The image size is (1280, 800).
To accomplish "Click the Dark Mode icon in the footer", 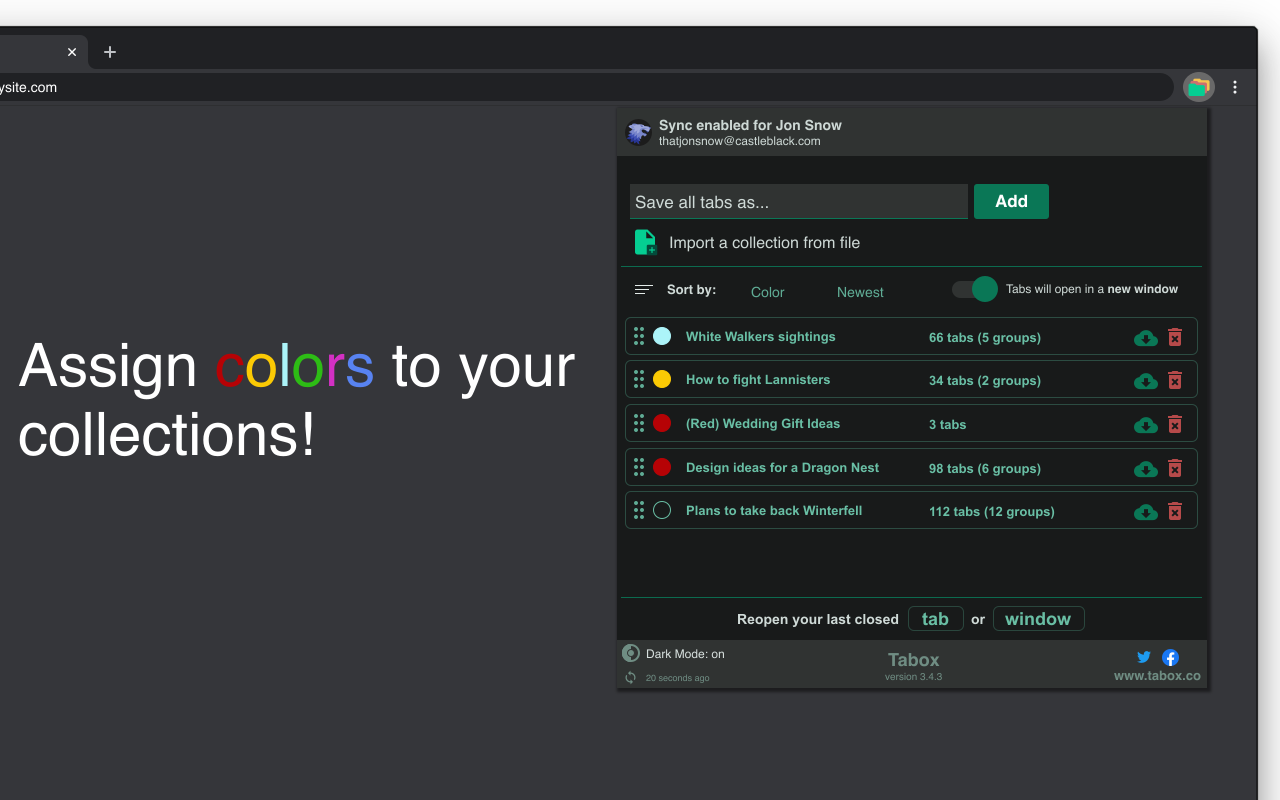I will [x=630, y=653].
